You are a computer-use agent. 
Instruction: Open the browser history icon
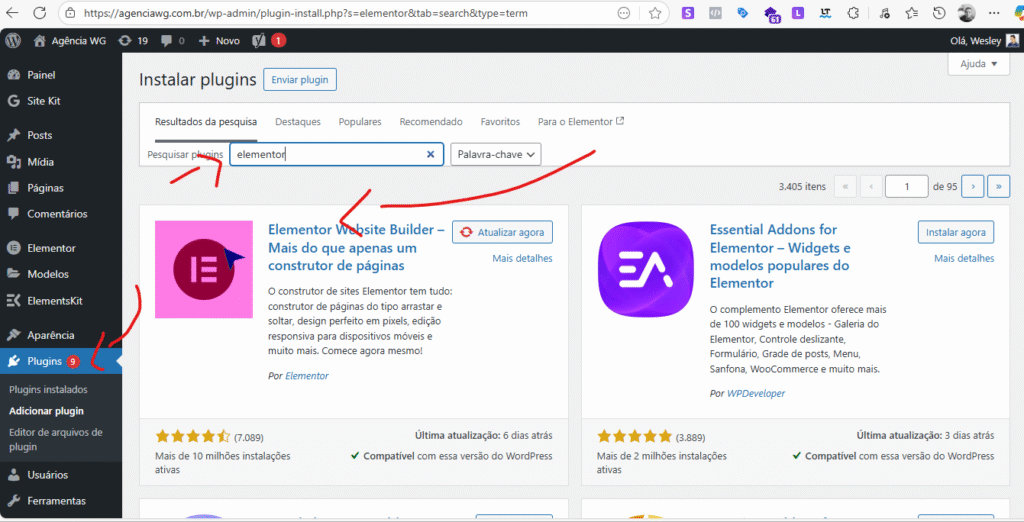point(939,13)
